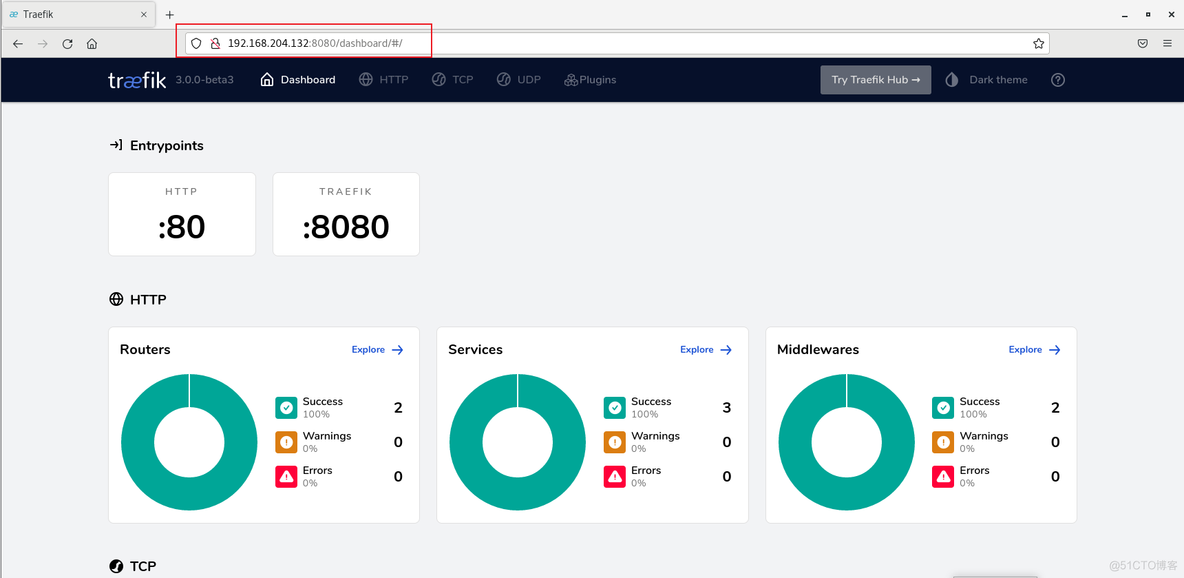Click the browser reload icon

pos(67,44)
